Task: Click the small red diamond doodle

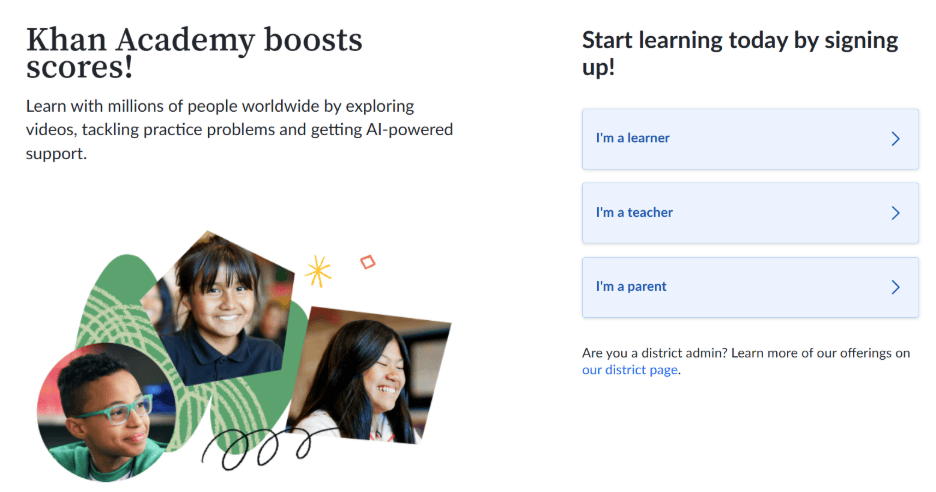Action: 367,262
